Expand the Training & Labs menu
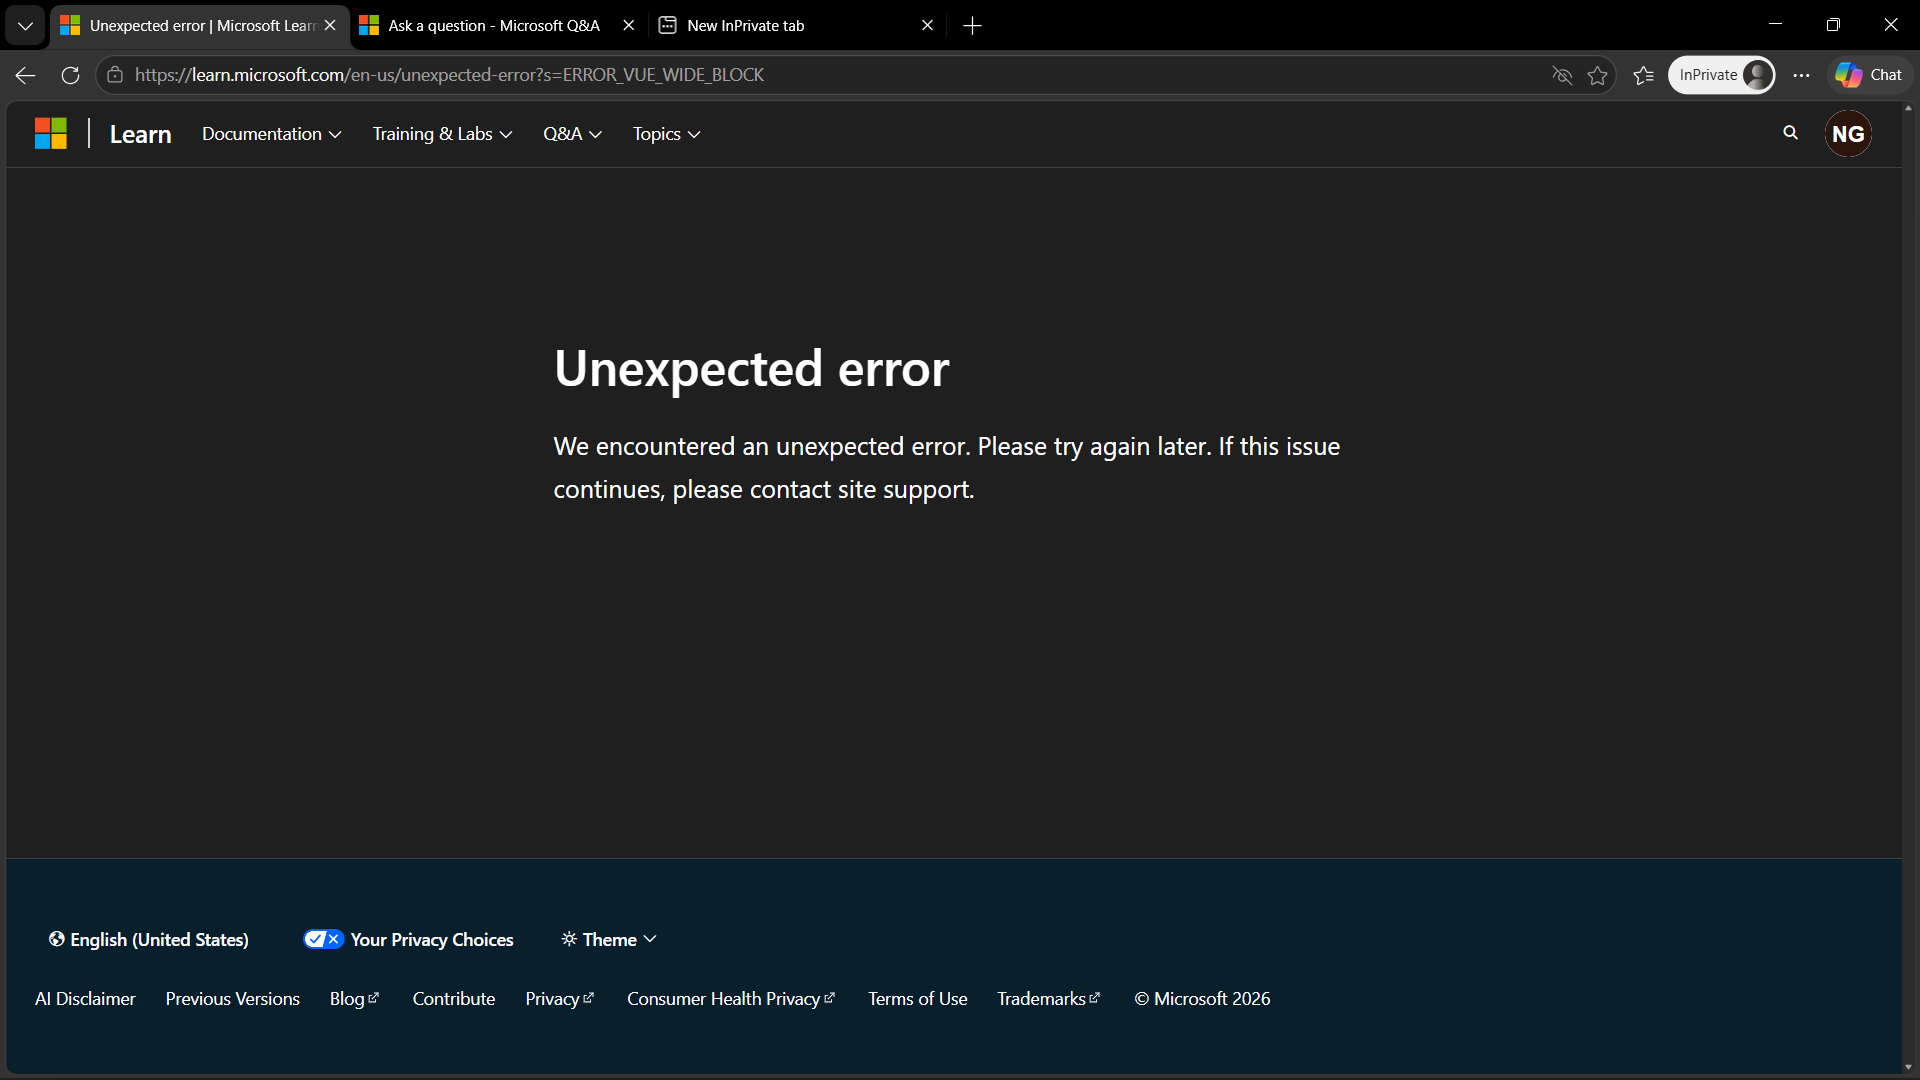Viewport: 1920px width, 1080px height. click(x=442, y=134)
